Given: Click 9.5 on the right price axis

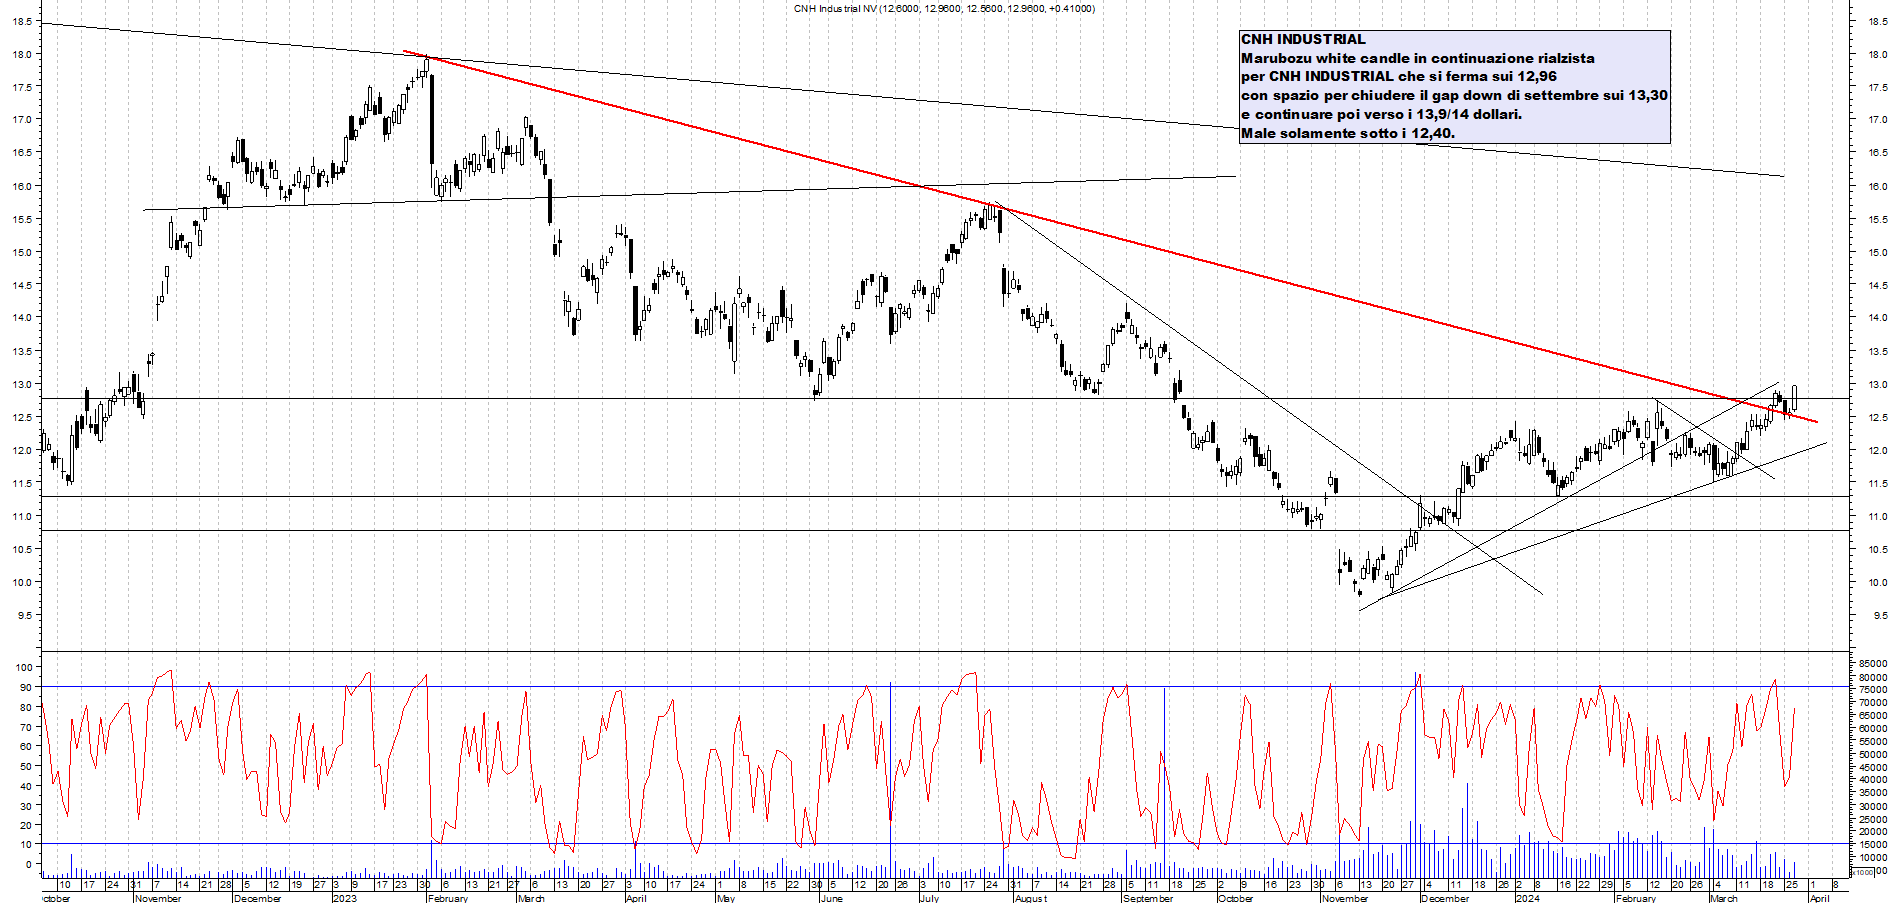Looking at the screenshot, I should [x=1879, y=616].
